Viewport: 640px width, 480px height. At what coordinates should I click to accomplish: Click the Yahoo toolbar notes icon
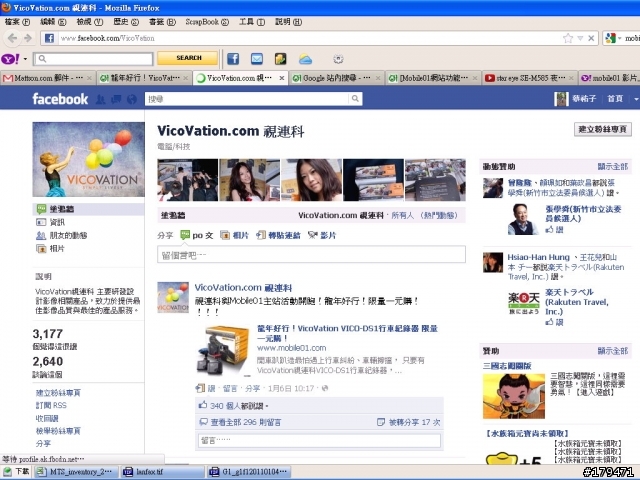(x=280, y=59)
